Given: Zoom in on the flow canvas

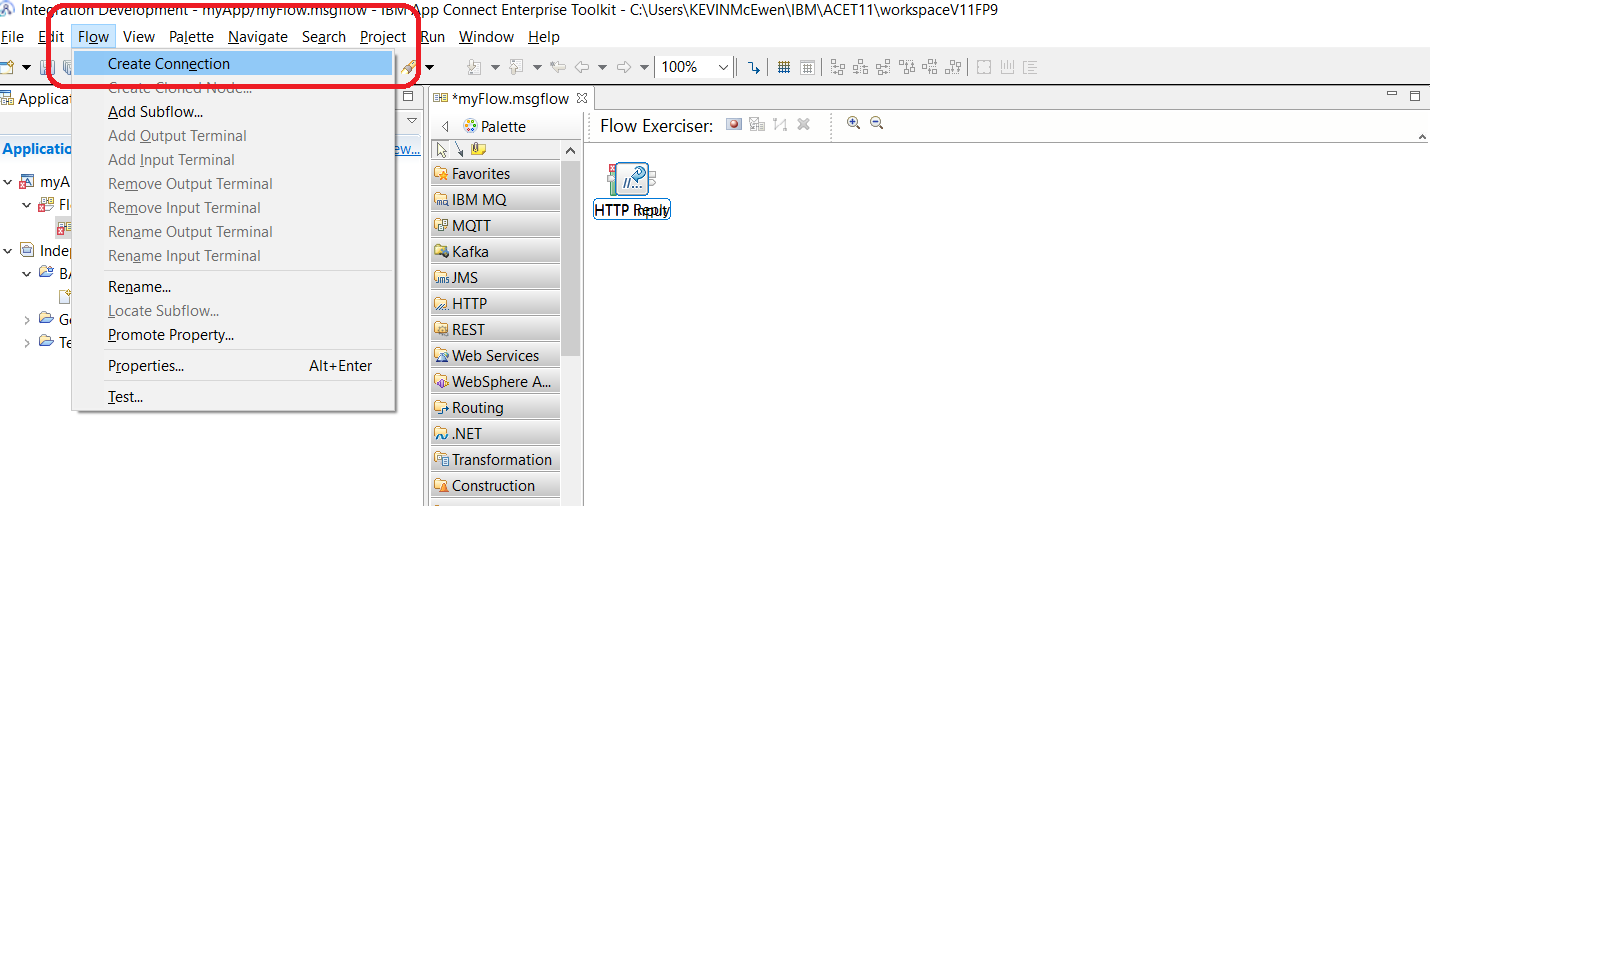Looking at the screenshot, I should pyautogui.click(x=853, y=123).
